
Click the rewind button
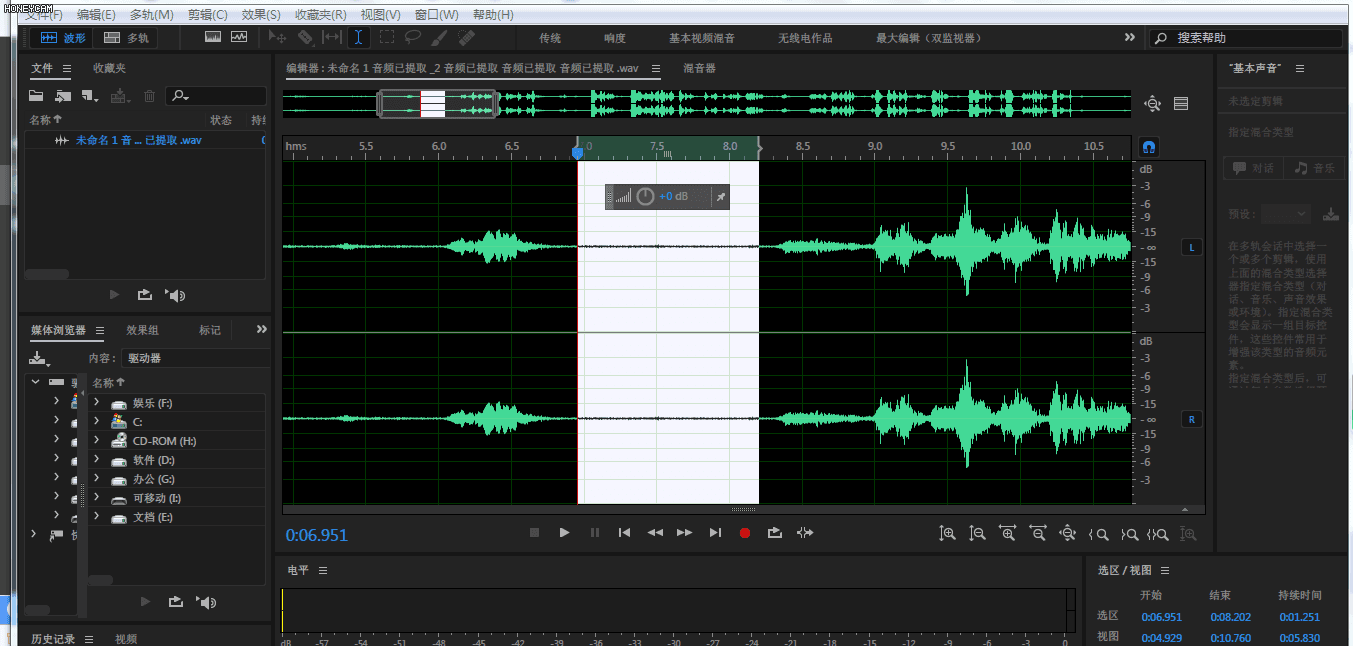pos(655,533)
